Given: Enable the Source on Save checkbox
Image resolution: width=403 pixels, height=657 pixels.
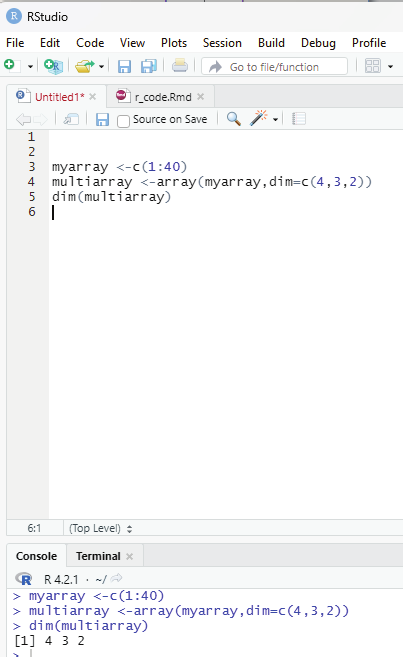Looking at the screenshot, I should point(123,121).
